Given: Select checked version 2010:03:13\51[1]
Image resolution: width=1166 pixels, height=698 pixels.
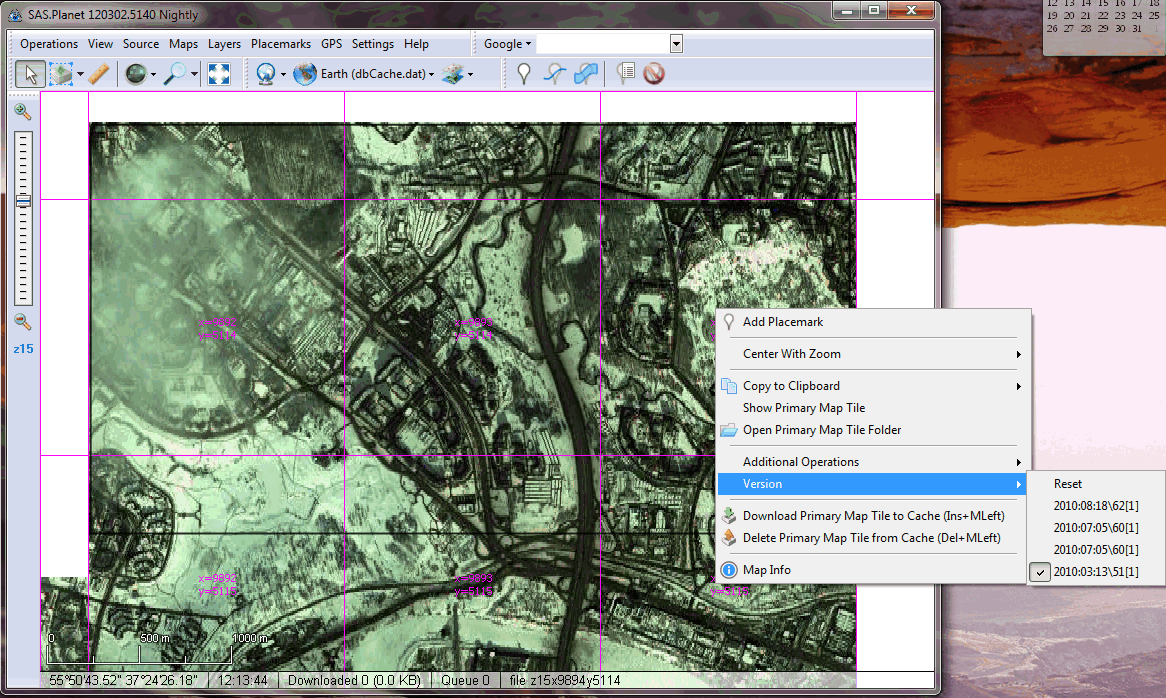Looking at the screenshot, I should (x=1095, y=572).
